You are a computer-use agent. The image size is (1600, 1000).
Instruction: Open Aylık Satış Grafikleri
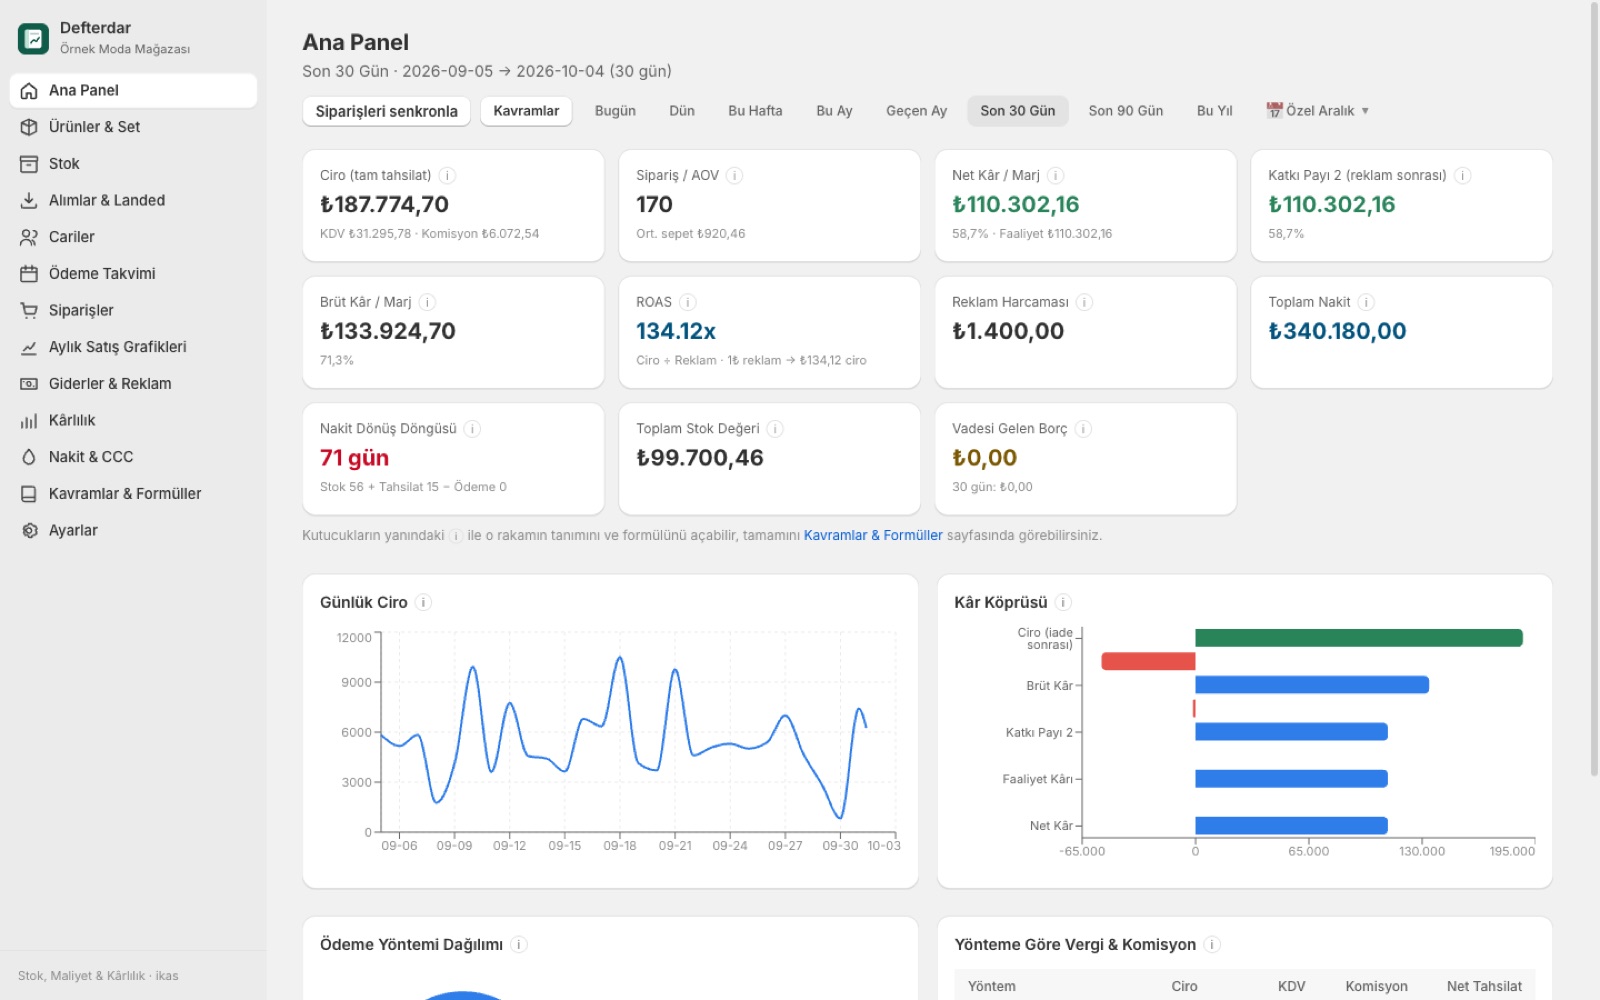coord(133,347)
